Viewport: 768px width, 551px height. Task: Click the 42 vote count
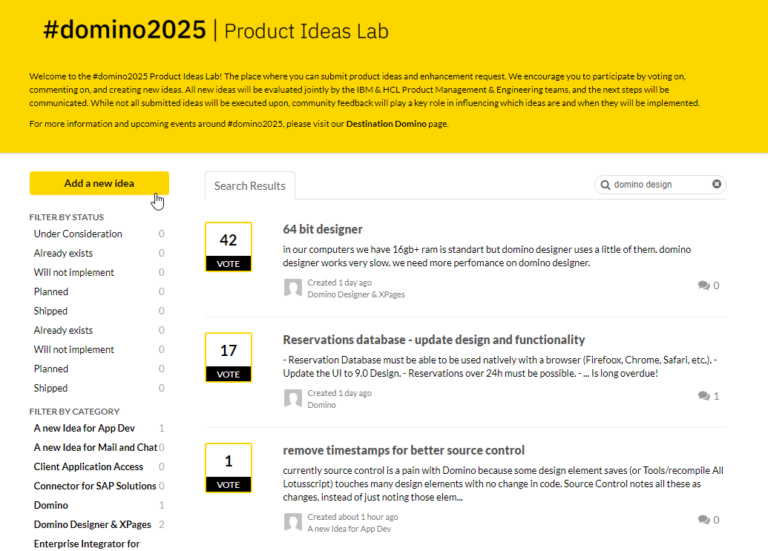pos(228,240)
